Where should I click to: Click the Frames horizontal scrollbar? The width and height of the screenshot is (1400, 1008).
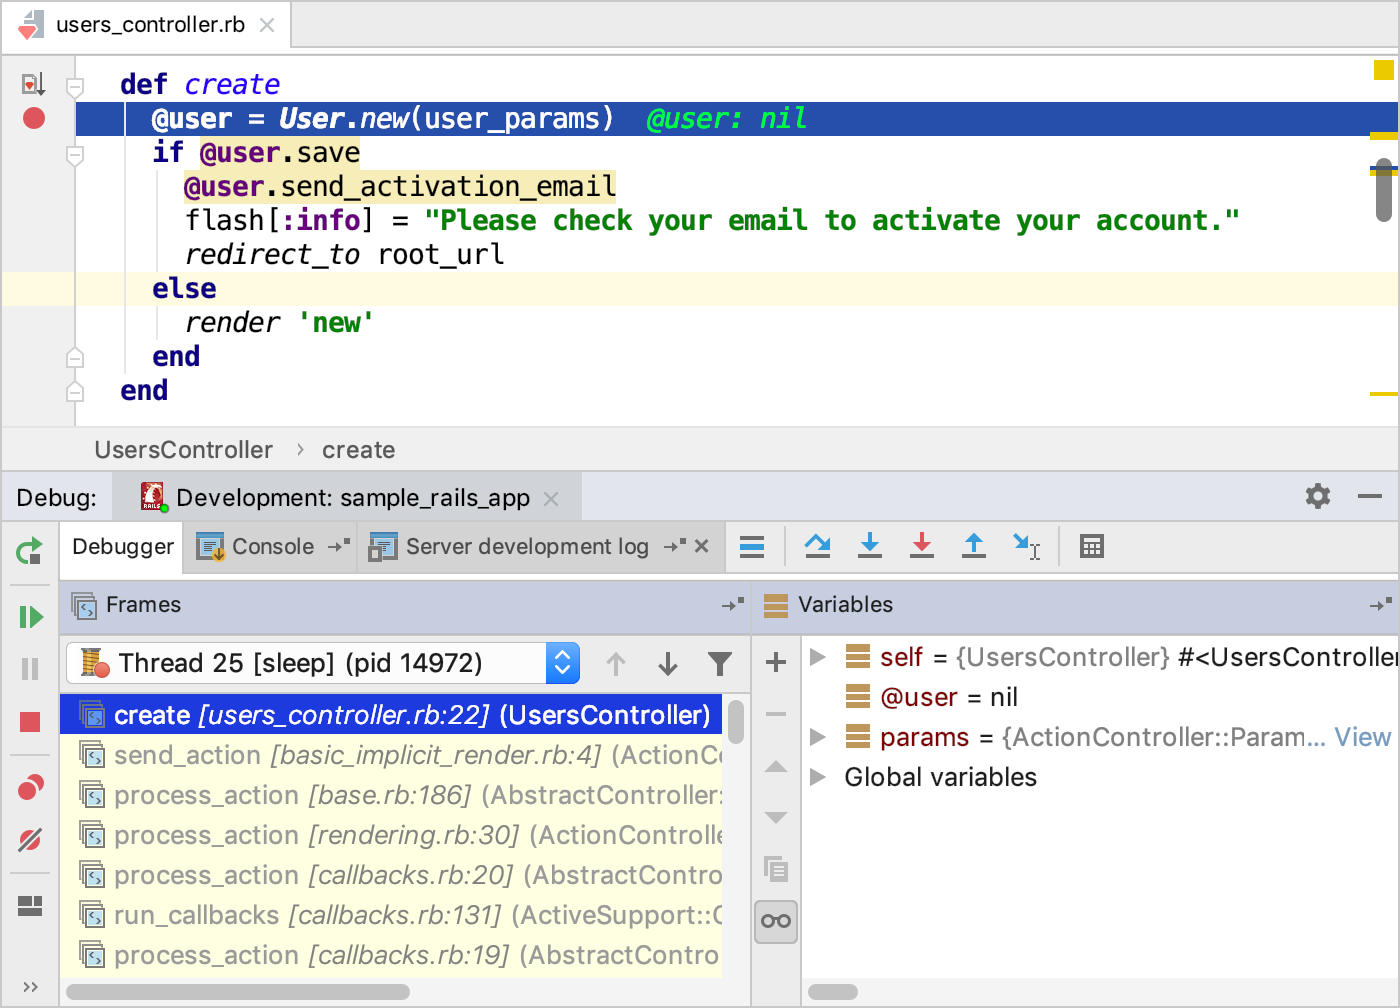coord(238,992)
